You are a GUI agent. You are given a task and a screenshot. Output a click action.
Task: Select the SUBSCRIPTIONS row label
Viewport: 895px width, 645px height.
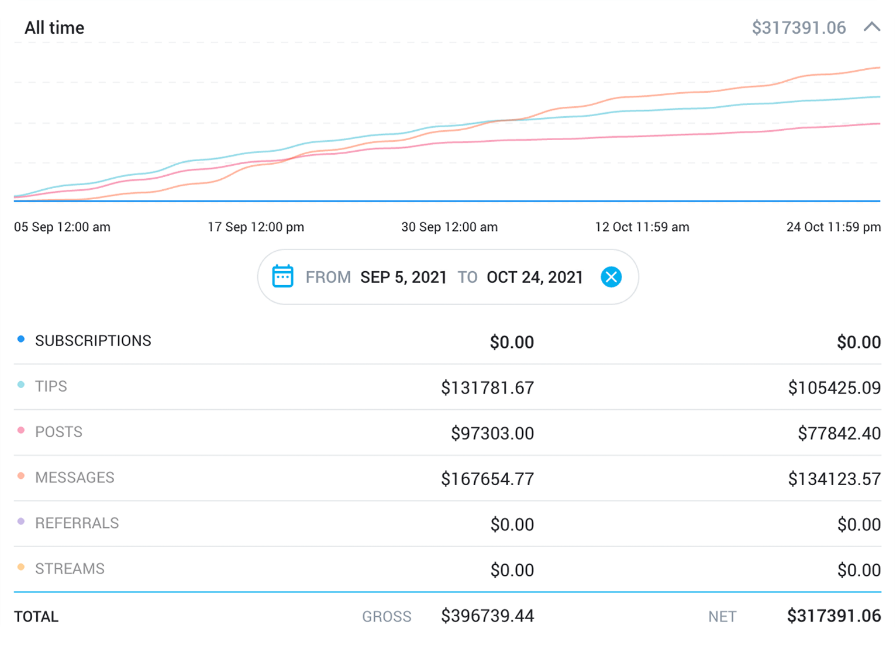(x=93, y=341)
